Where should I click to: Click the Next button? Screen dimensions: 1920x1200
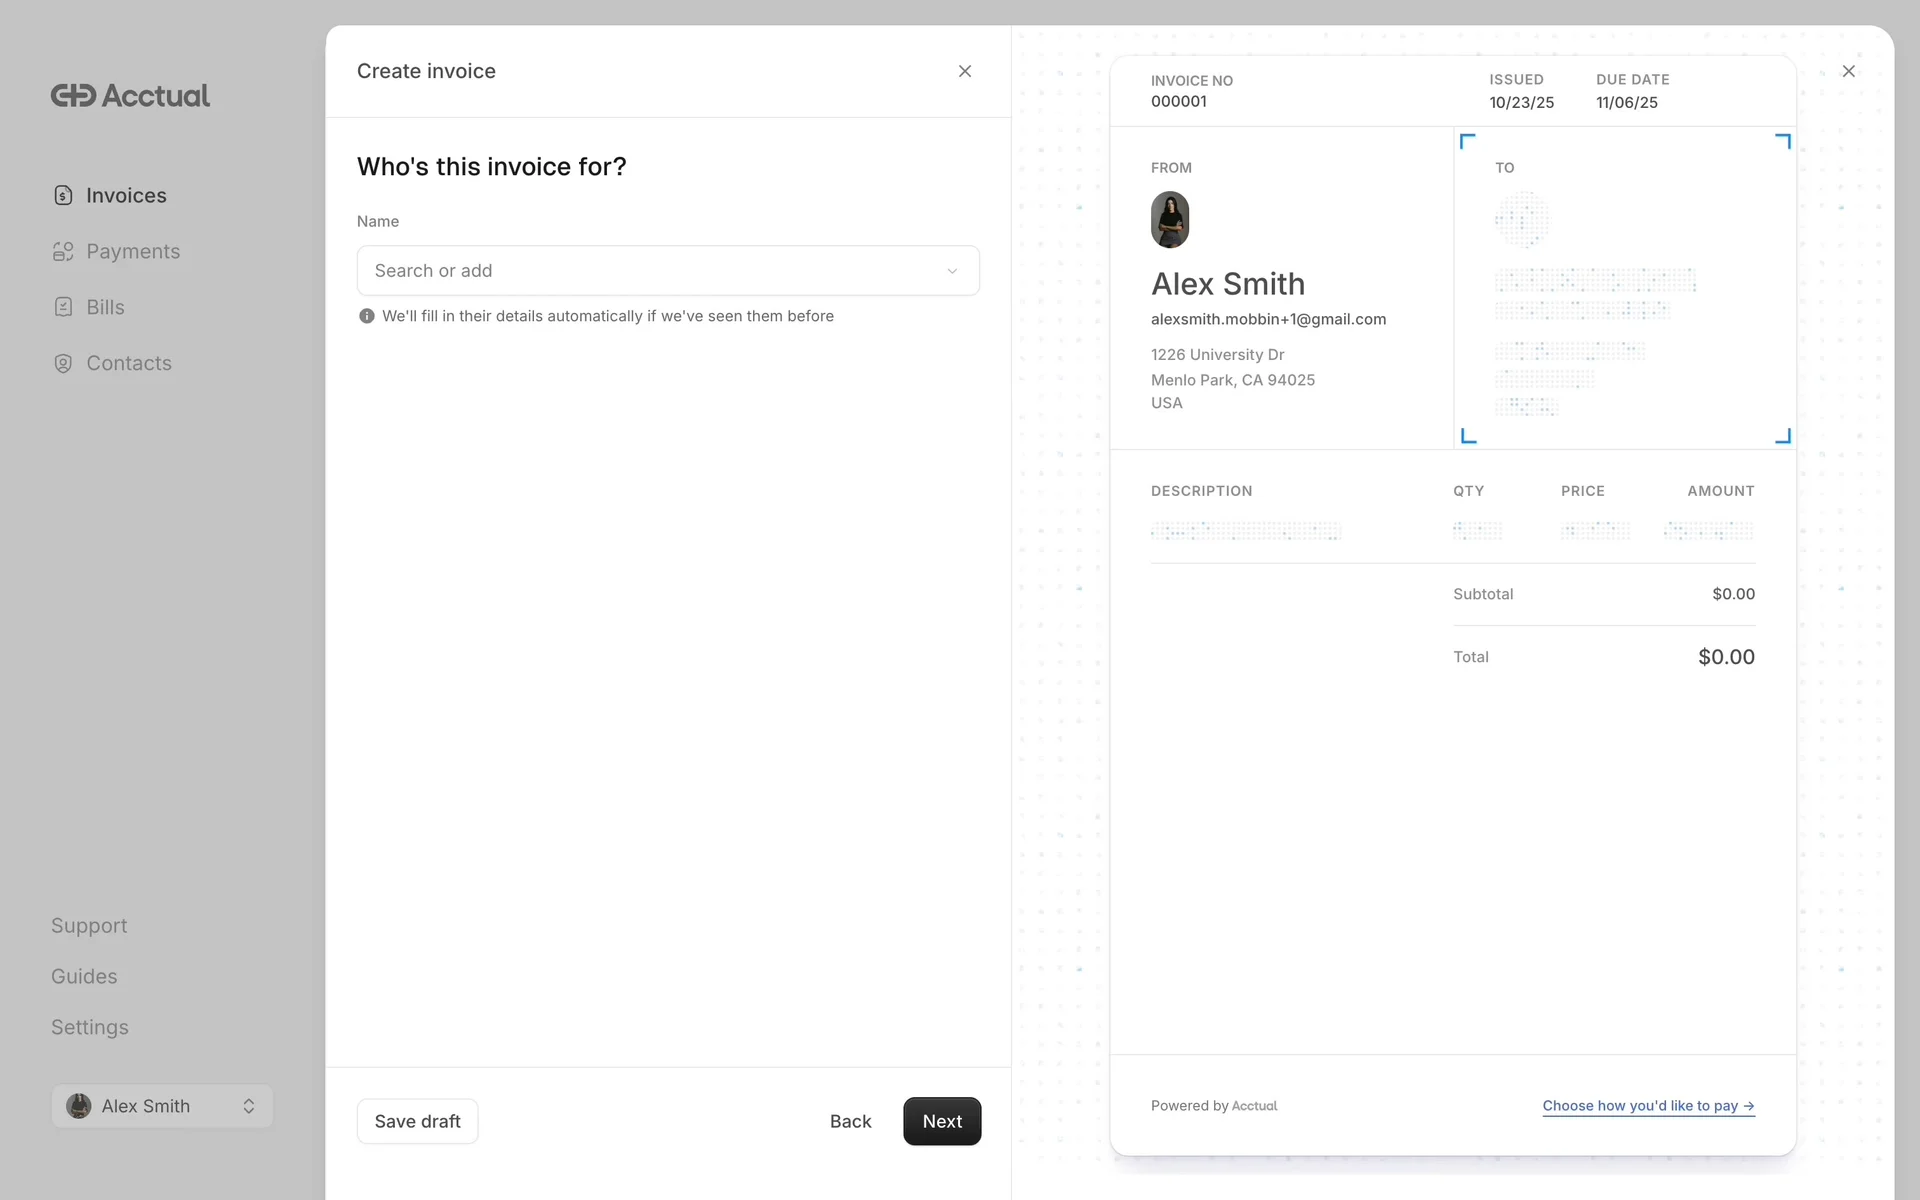pos(941,1121)
